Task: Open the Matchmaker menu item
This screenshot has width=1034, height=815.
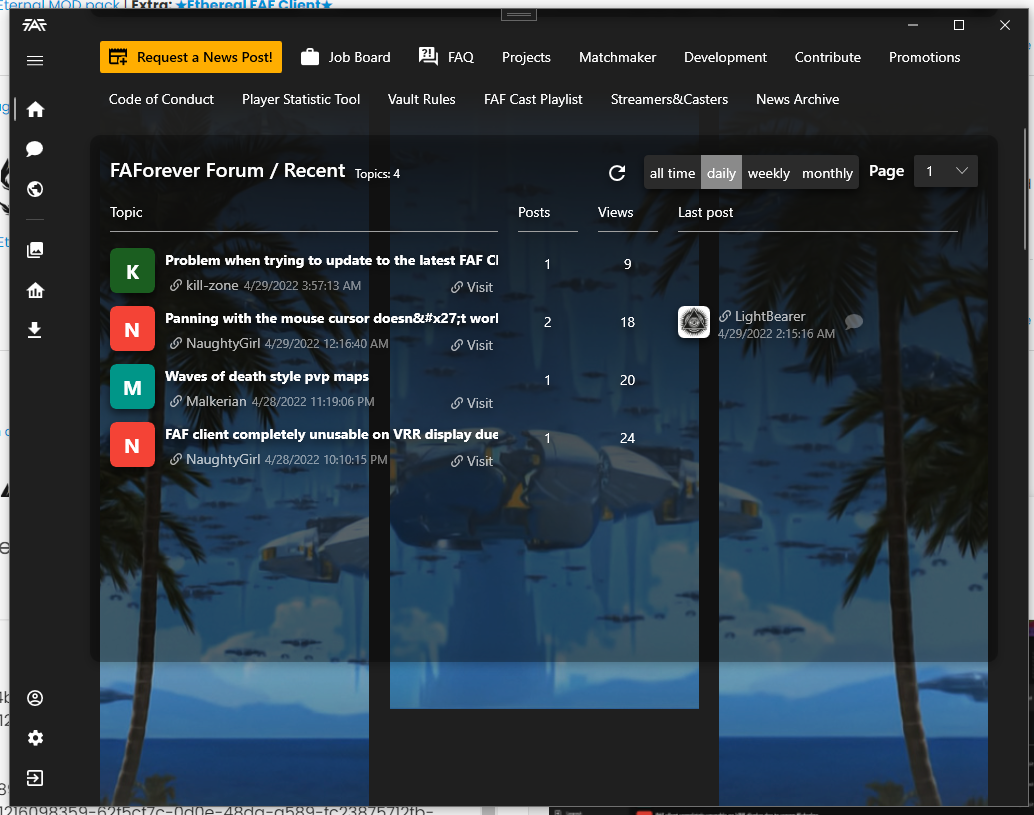Action: coord(617,57)
